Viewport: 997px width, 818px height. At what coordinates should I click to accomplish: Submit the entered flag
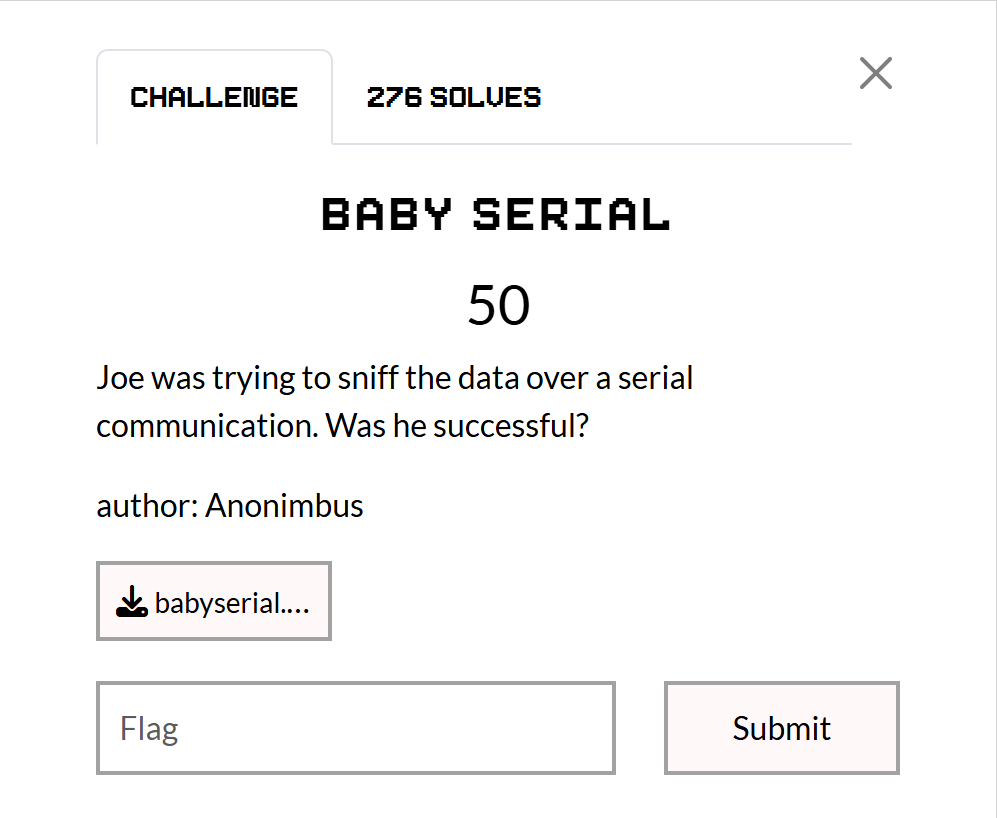tap(781, 728)
